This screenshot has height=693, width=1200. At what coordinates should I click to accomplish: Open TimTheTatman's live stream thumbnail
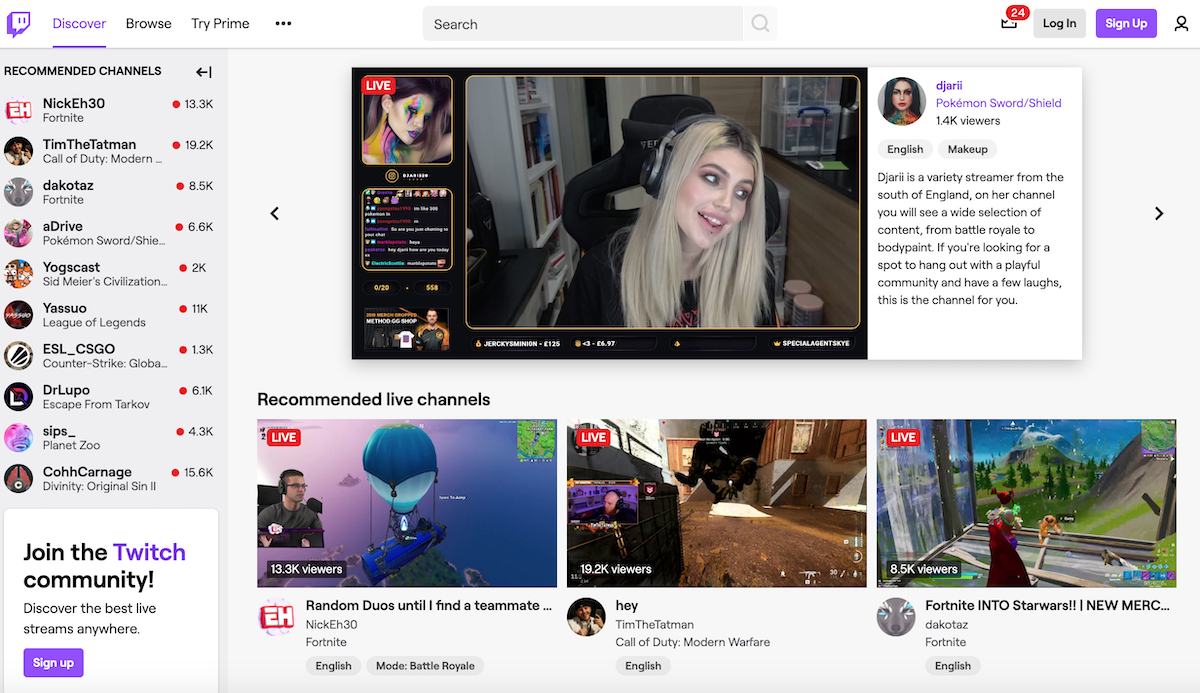coord(716,502)
